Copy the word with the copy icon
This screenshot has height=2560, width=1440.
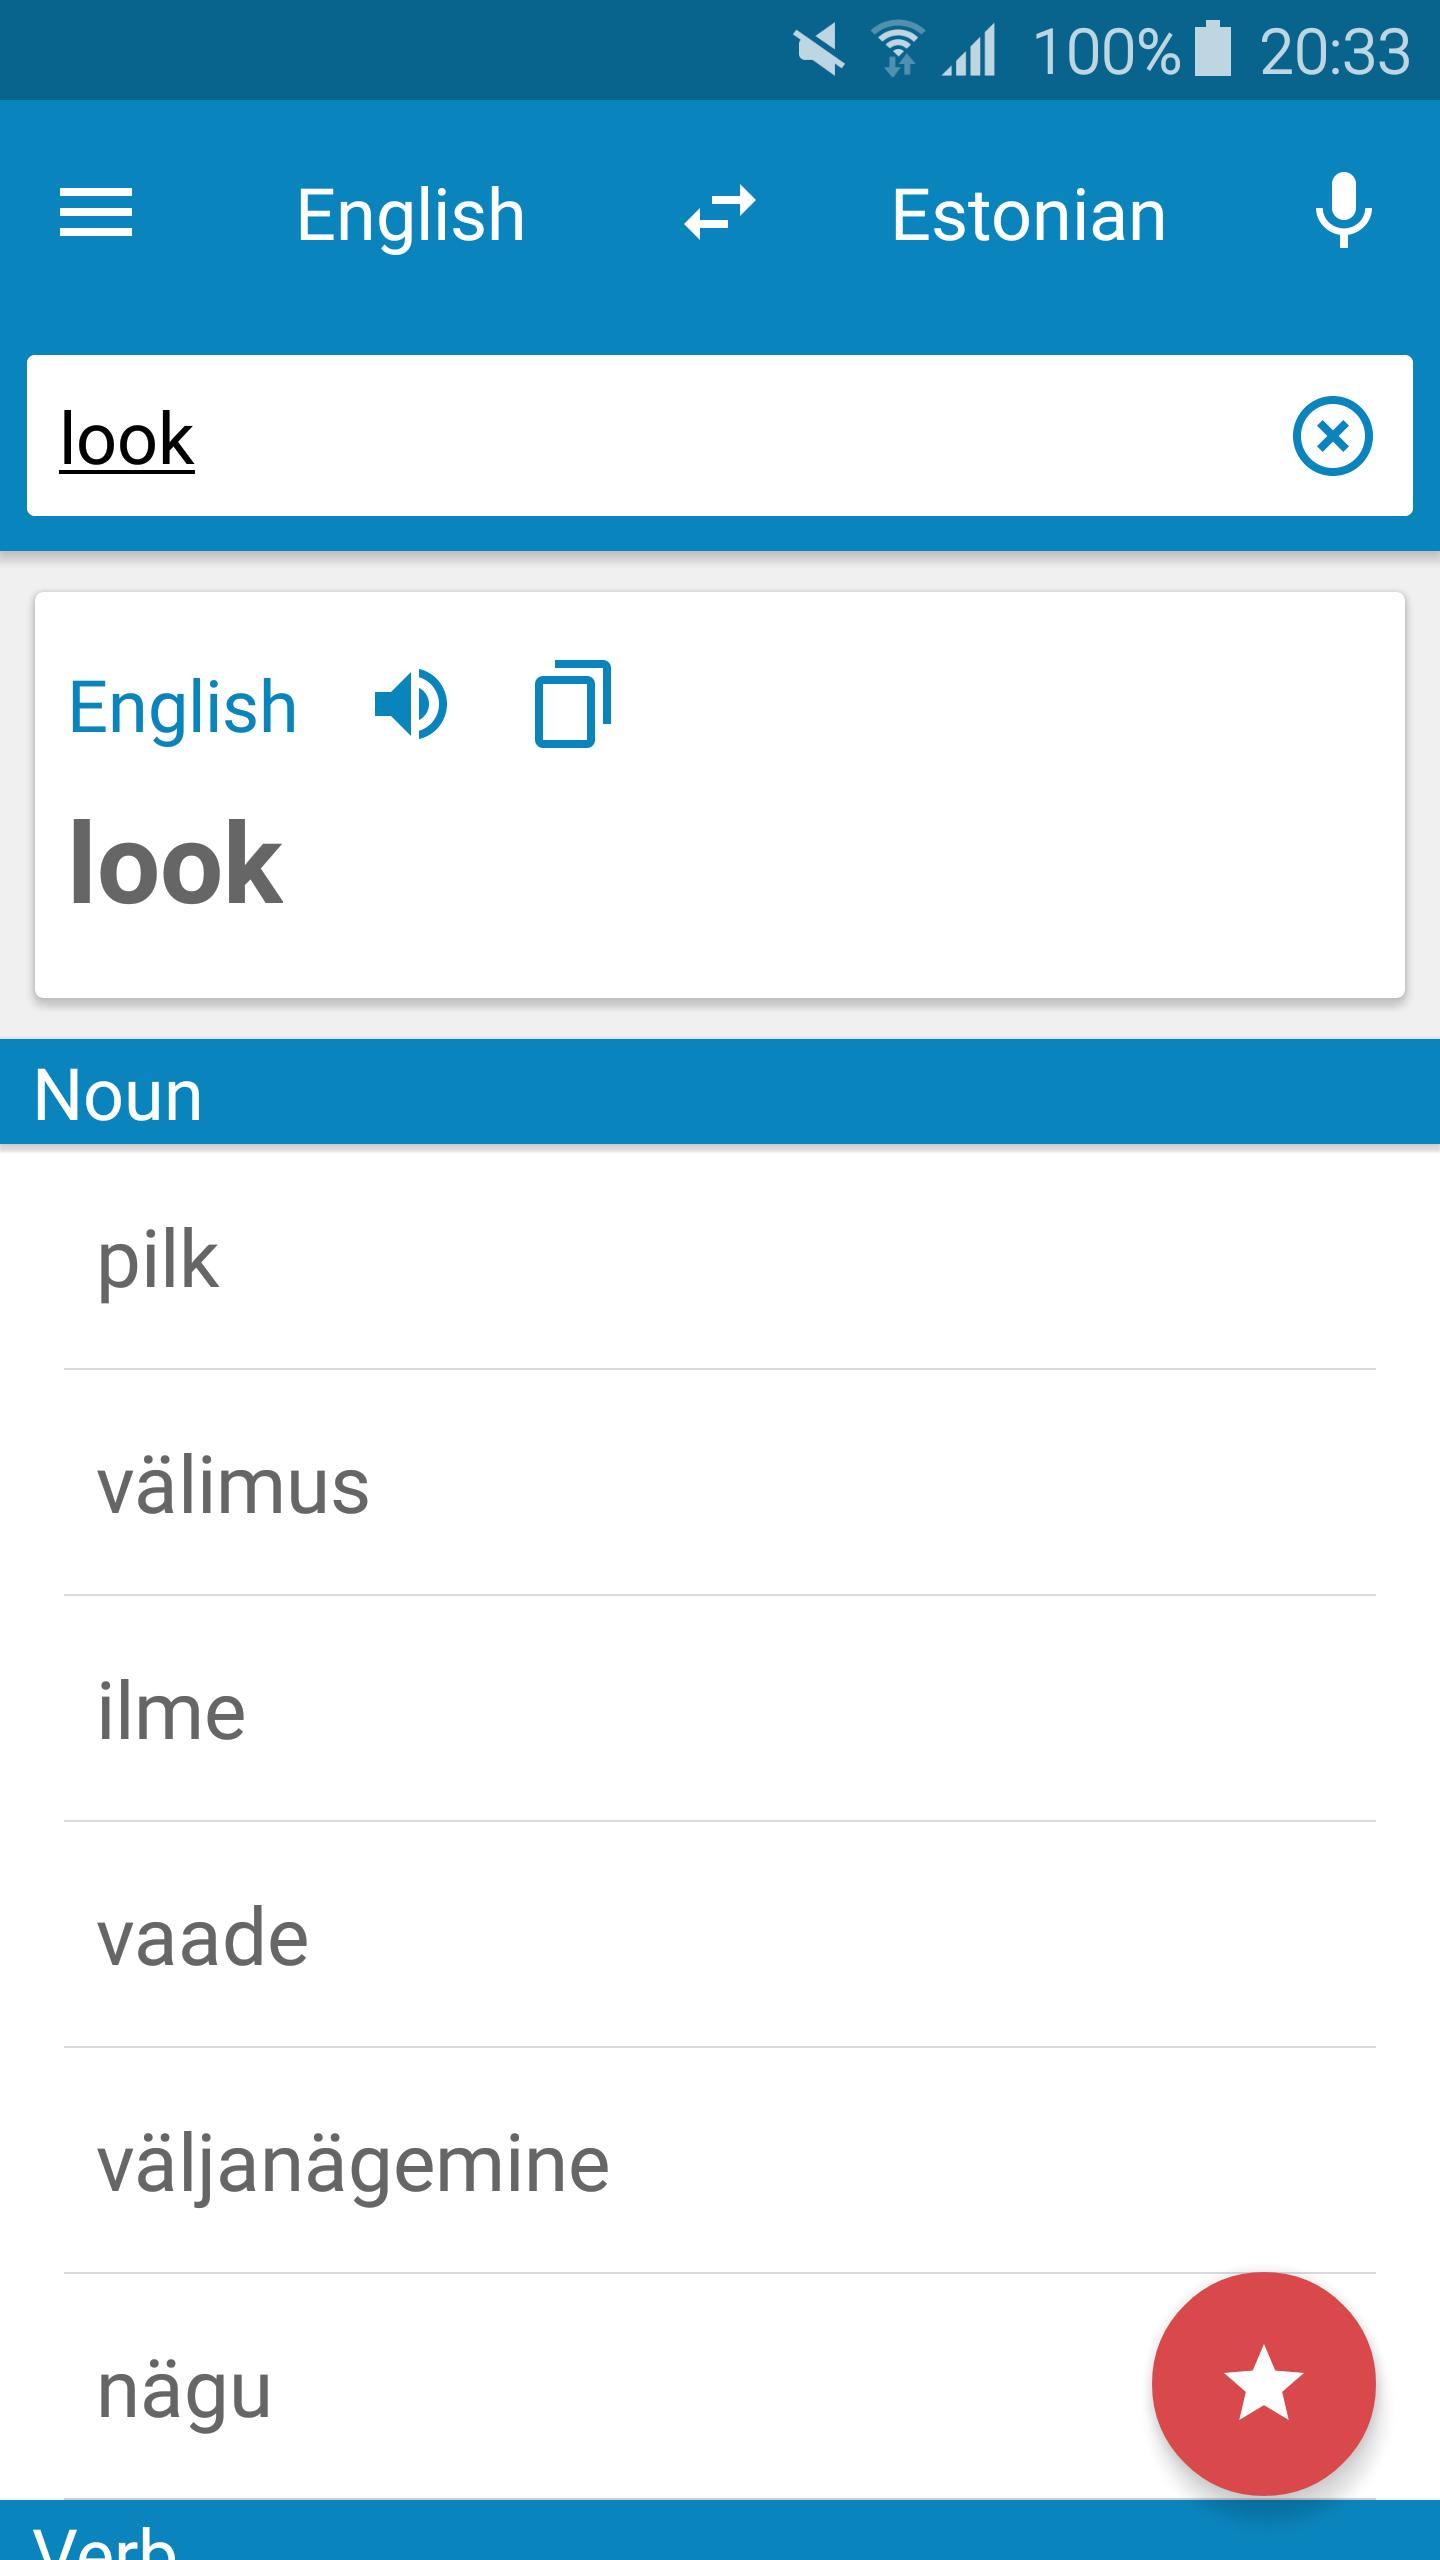[x=573, y=704]
